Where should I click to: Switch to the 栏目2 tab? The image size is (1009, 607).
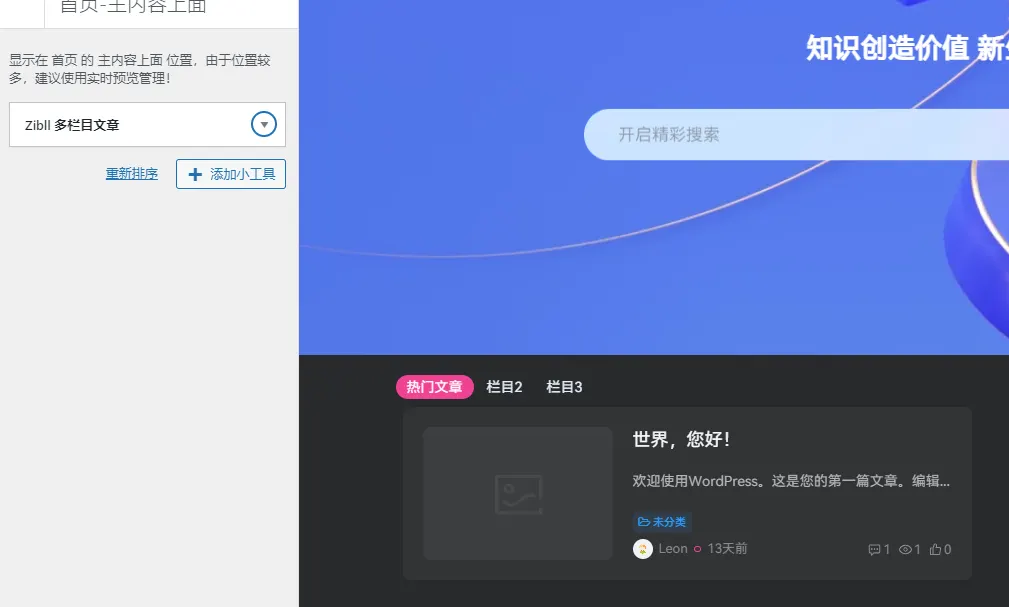504,387
